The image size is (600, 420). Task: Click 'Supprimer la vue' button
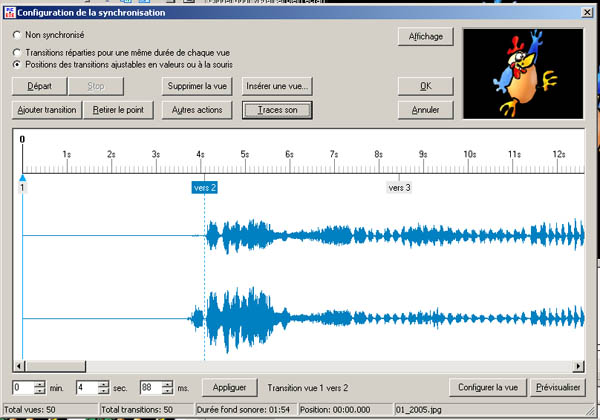(x=197, y=86)
